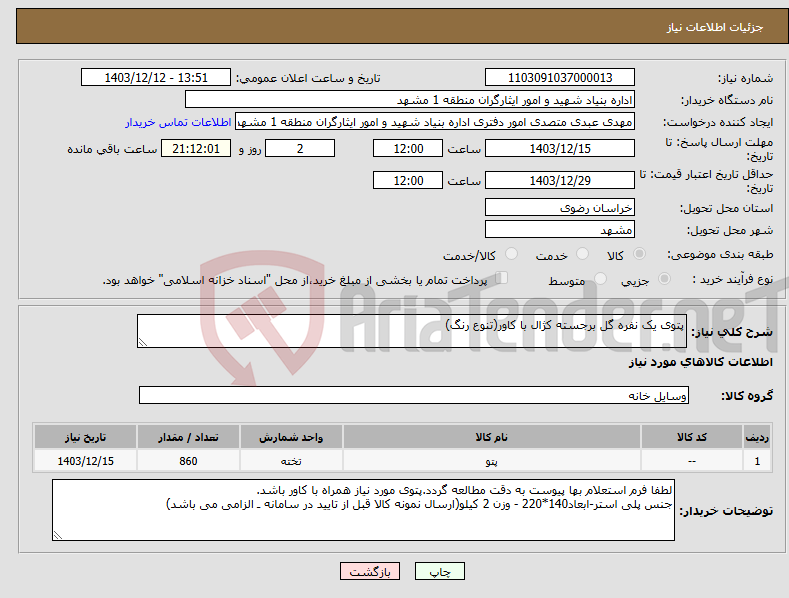Click the price validity time 12:00 field
This screenshot has width=789, height=598.
pos(408,180)
